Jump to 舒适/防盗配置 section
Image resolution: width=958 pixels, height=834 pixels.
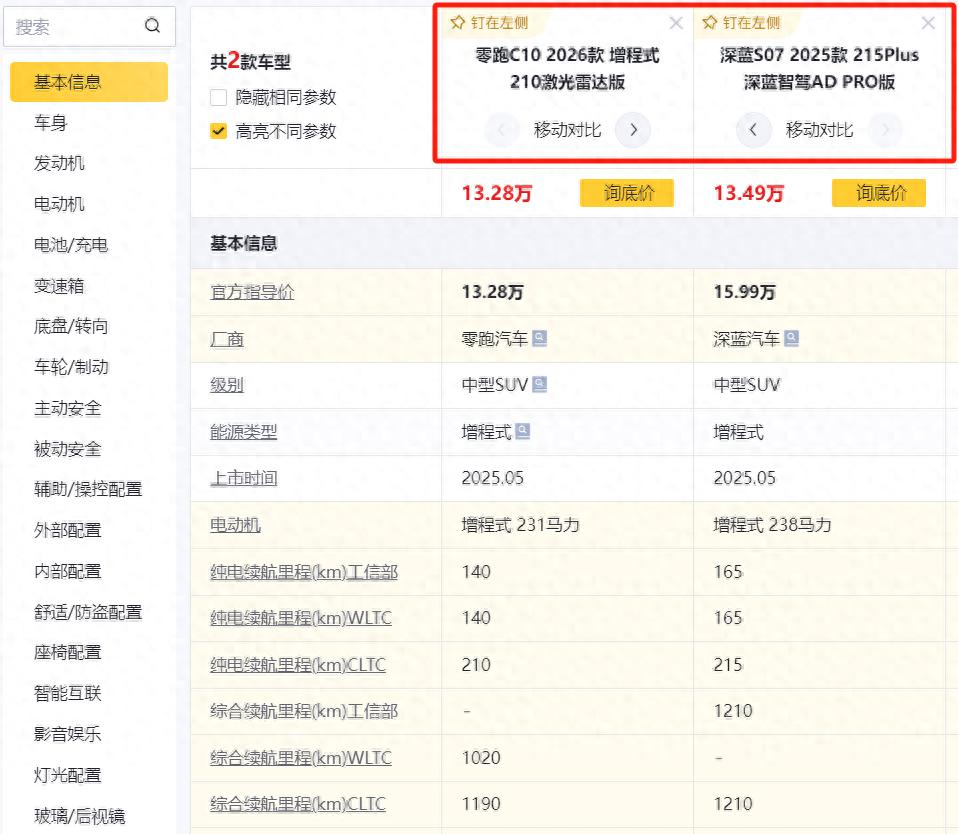[x=88, y=612]
